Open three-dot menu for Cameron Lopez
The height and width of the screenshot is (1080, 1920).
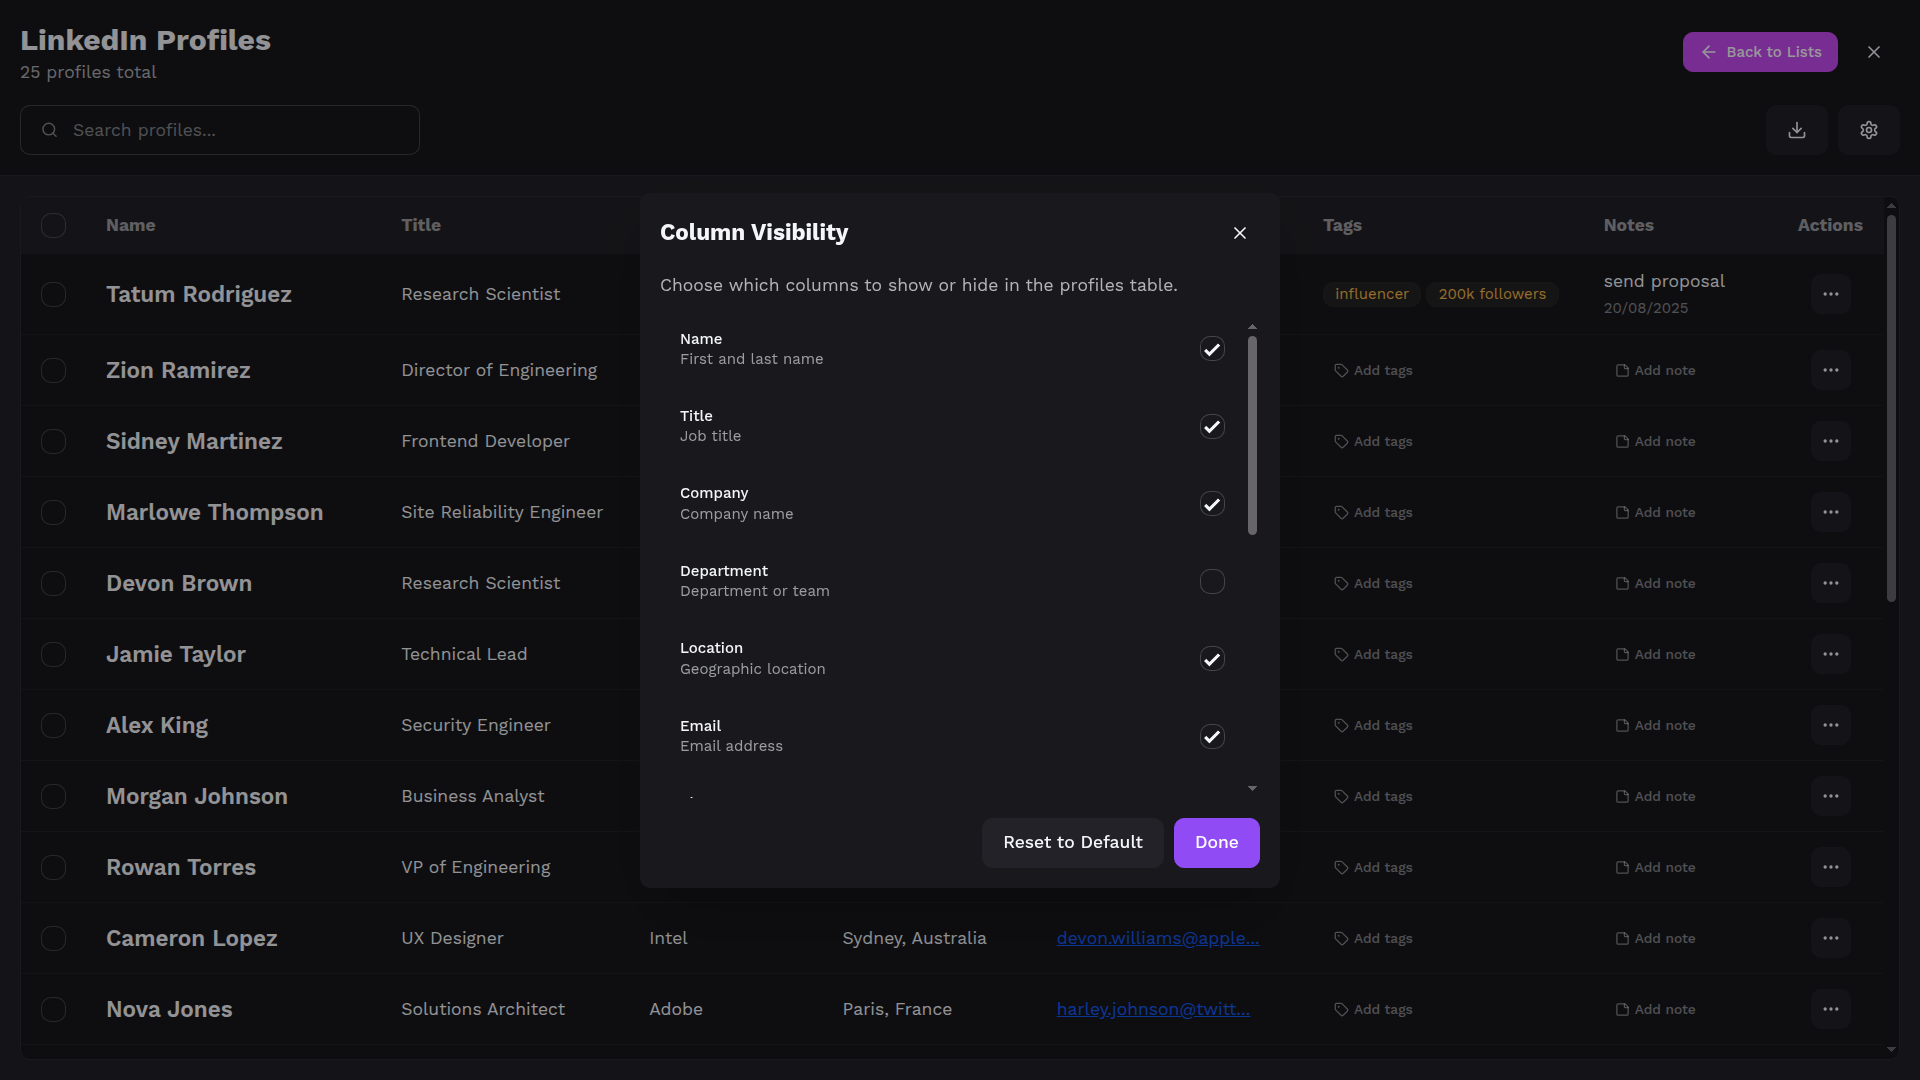[x=1830, y=938]
